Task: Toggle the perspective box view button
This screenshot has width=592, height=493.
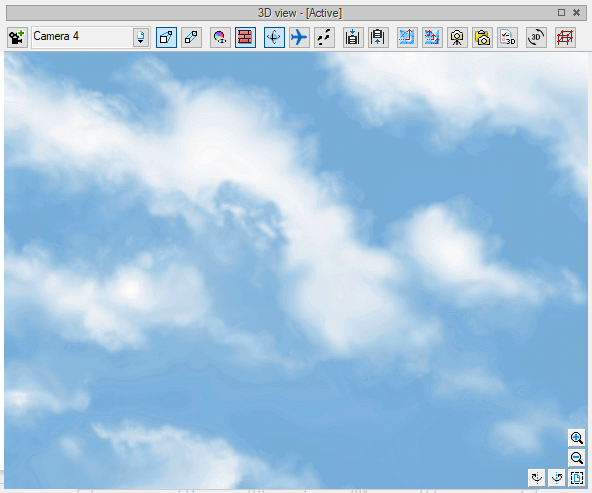Action: pyautogui.click(x=166, y=37)
